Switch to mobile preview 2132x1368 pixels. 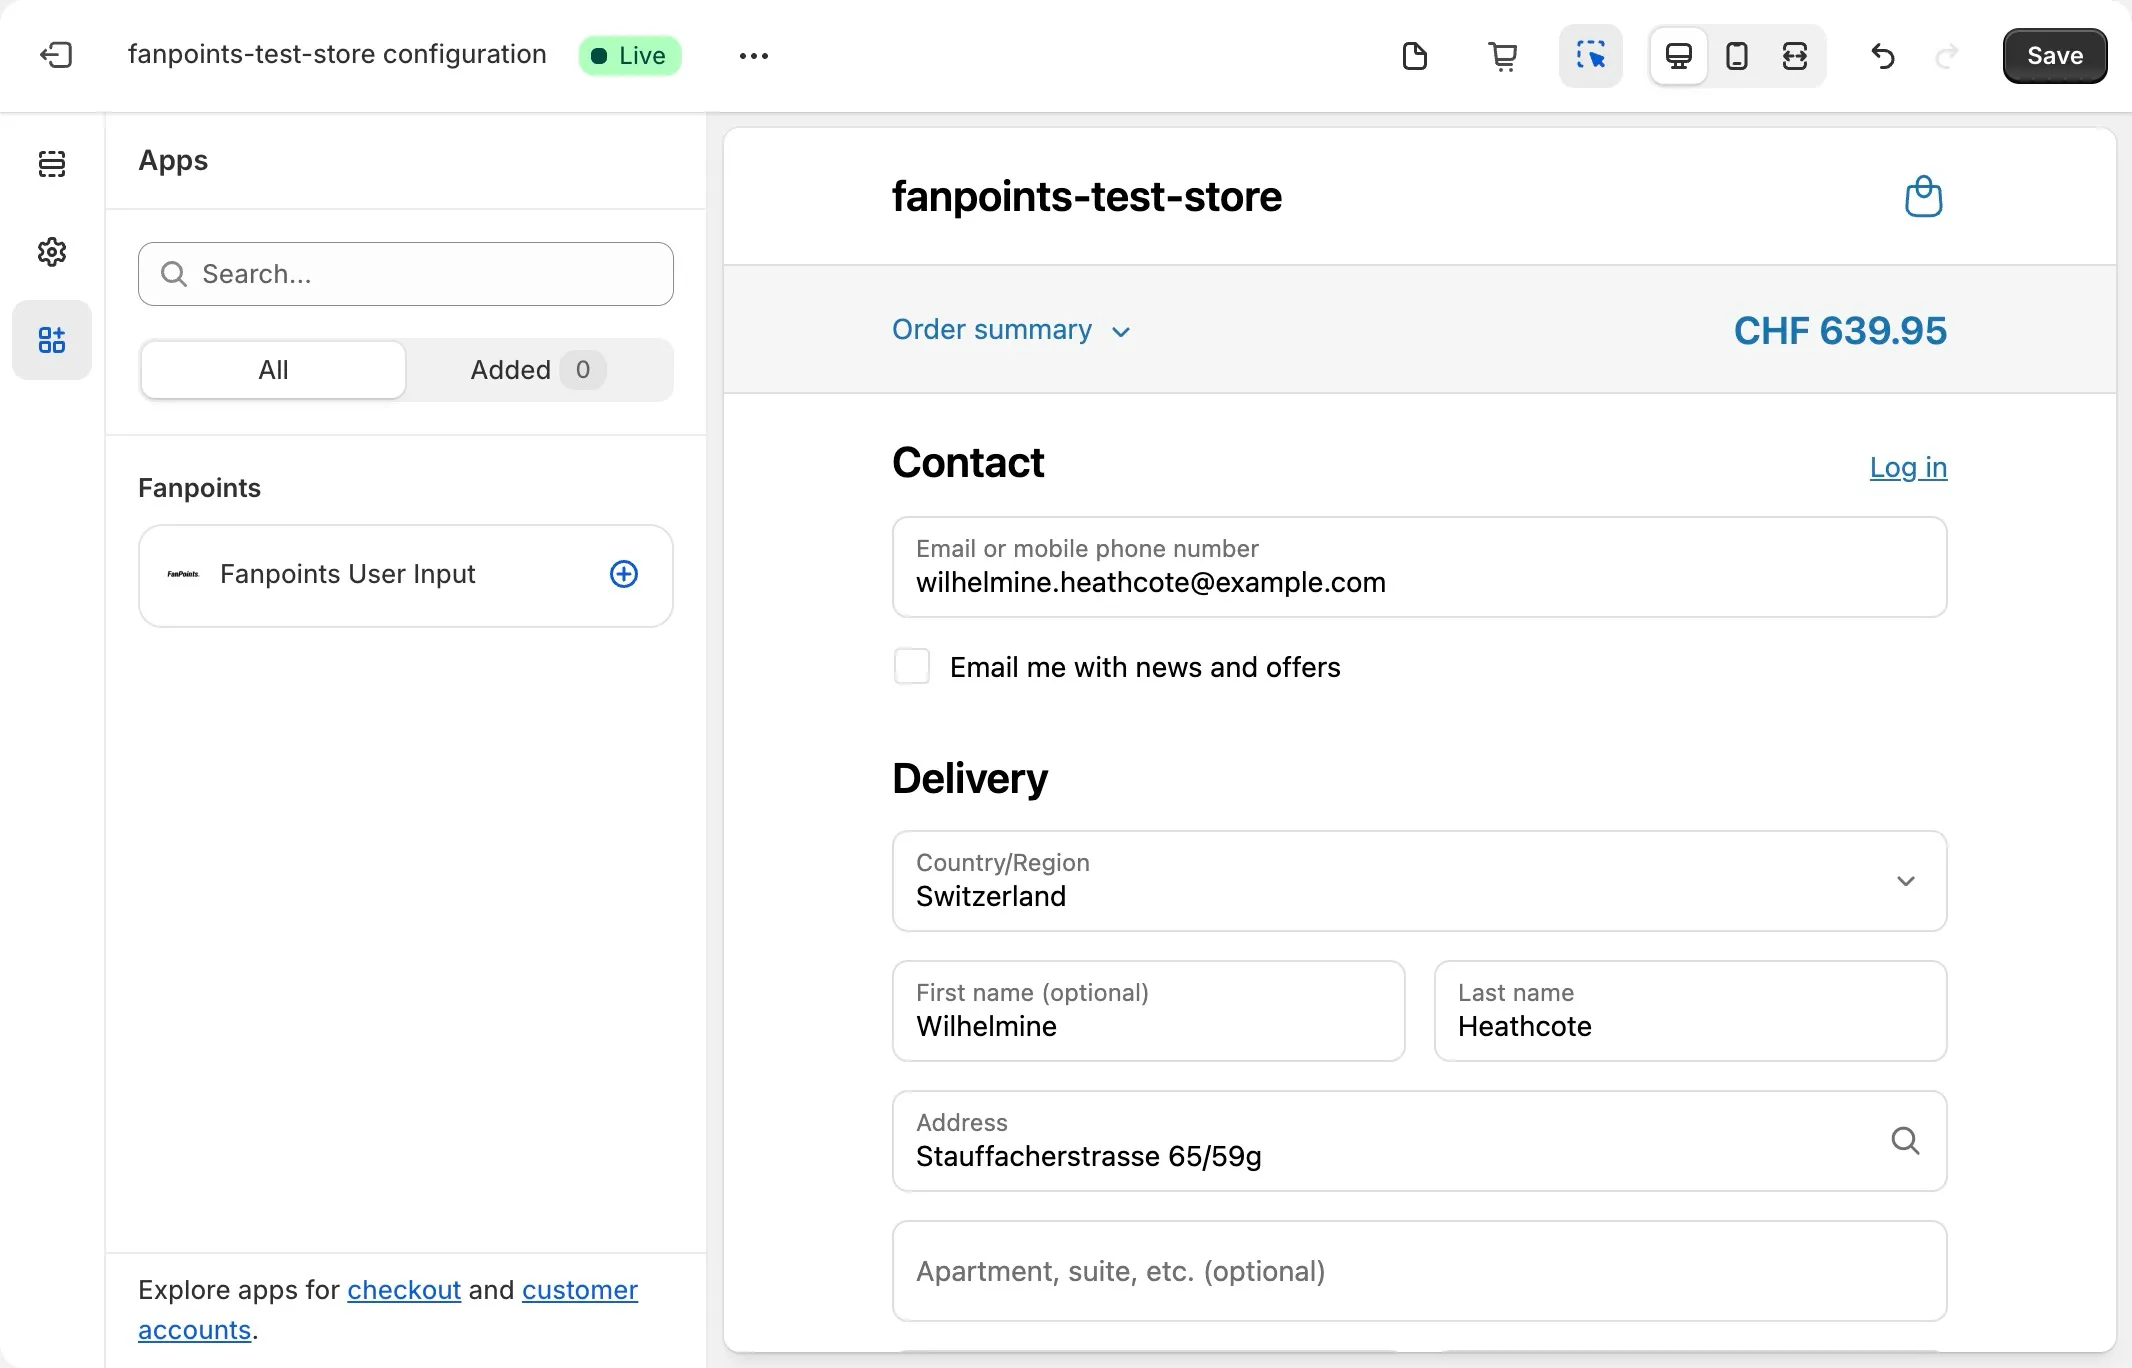pos(1737,56)
